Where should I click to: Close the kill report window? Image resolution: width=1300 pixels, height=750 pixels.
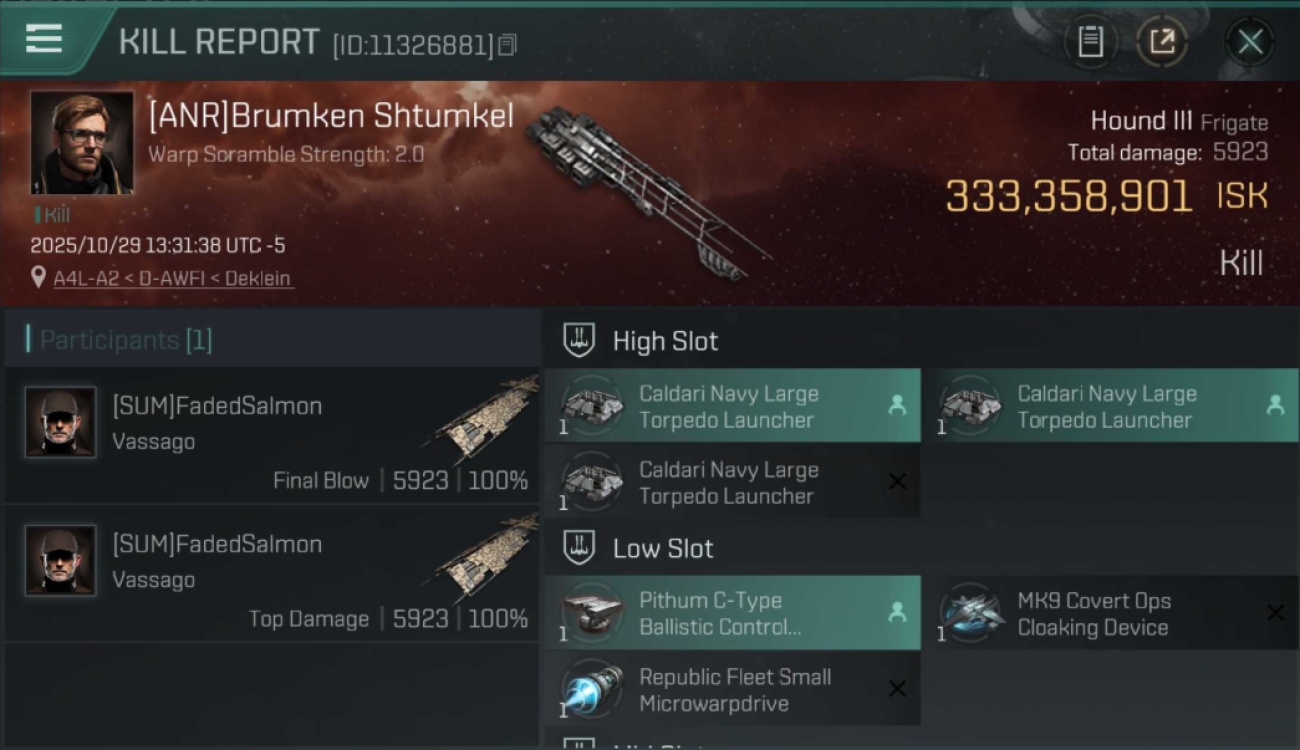coord(1250,42)
